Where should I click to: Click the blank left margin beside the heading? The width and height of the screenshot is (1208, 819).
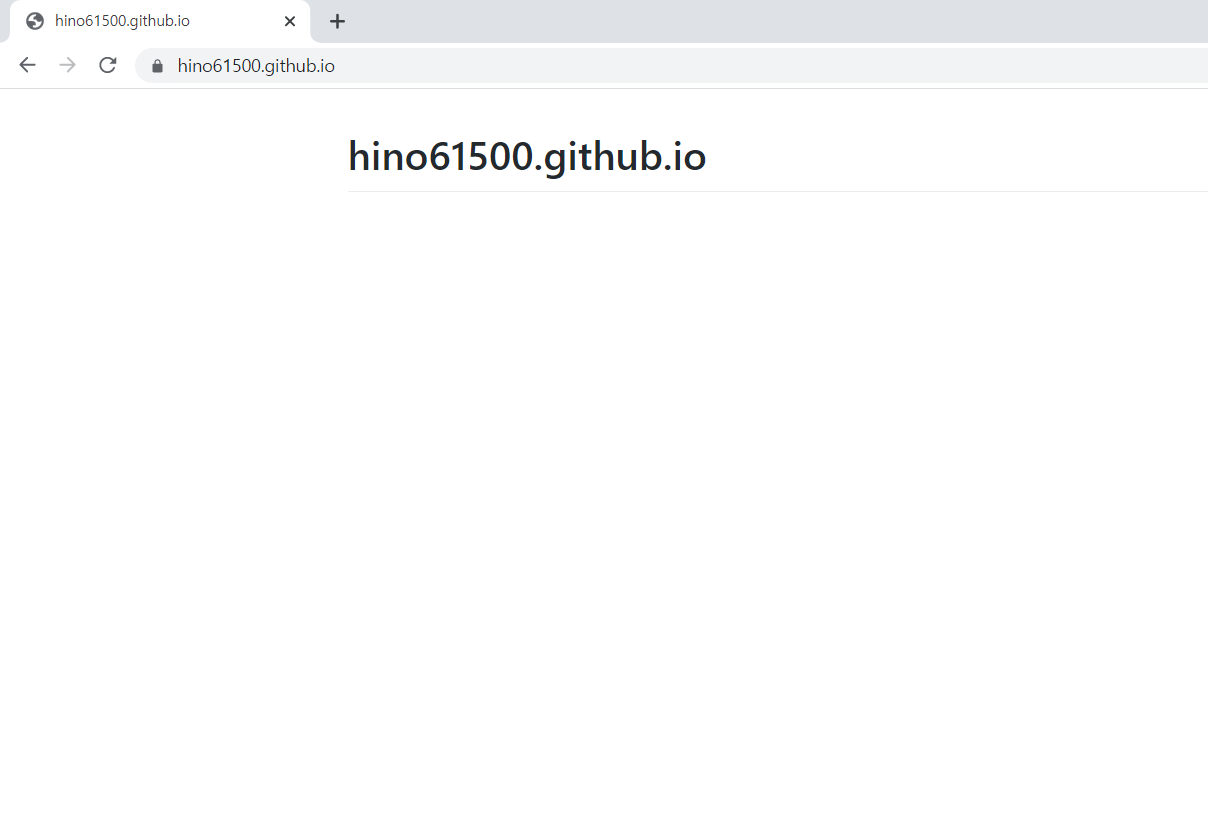pos(170,157)
